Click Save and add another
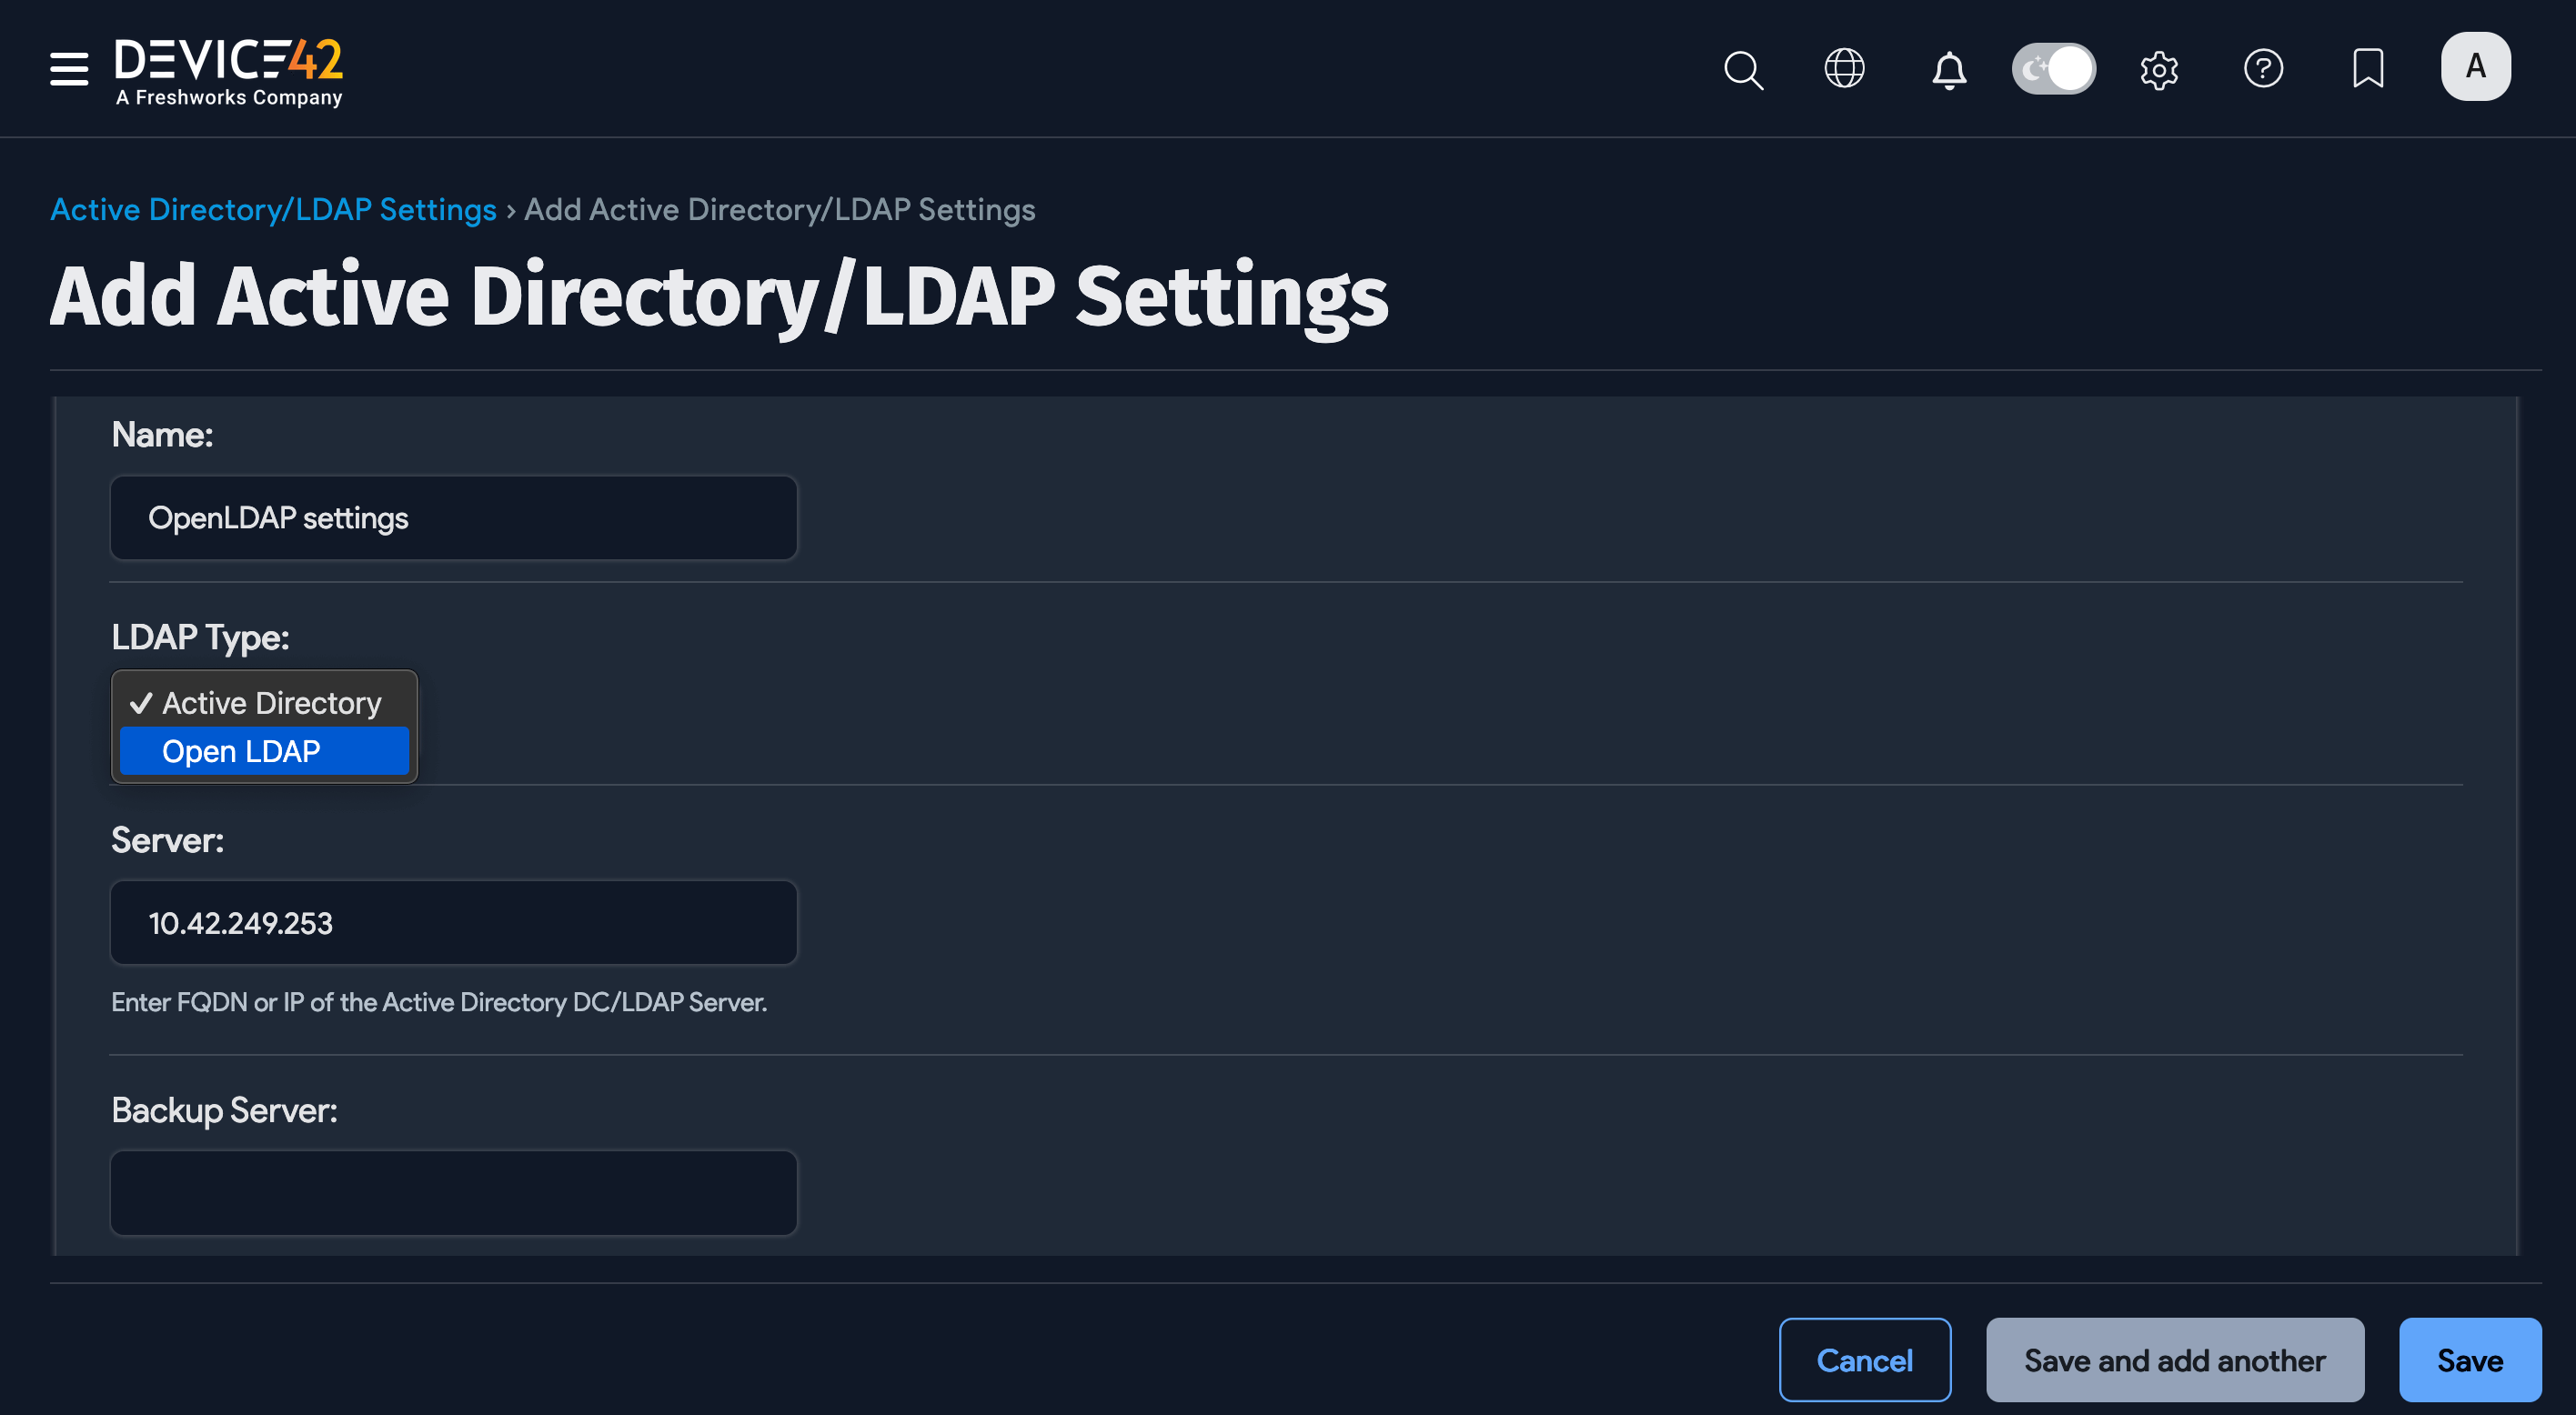The height and width of the screenshot is (1415, 2576). [x=2174, y=1360]
